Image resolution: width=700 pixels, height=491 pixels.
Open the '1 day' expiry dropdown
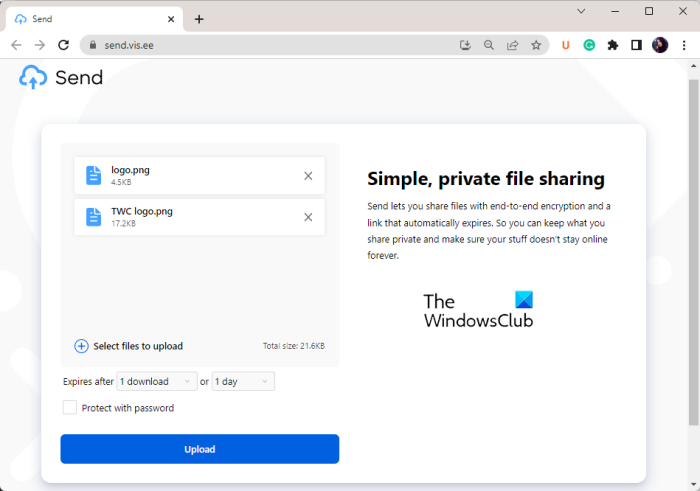(243, 381)
